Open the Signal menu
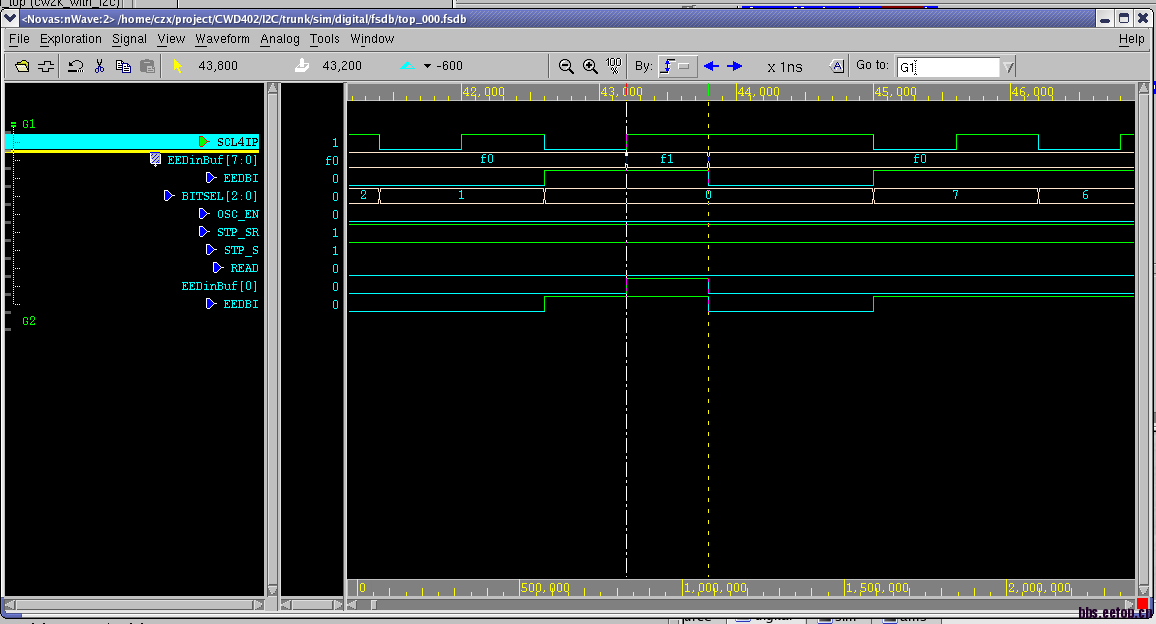 129,39
